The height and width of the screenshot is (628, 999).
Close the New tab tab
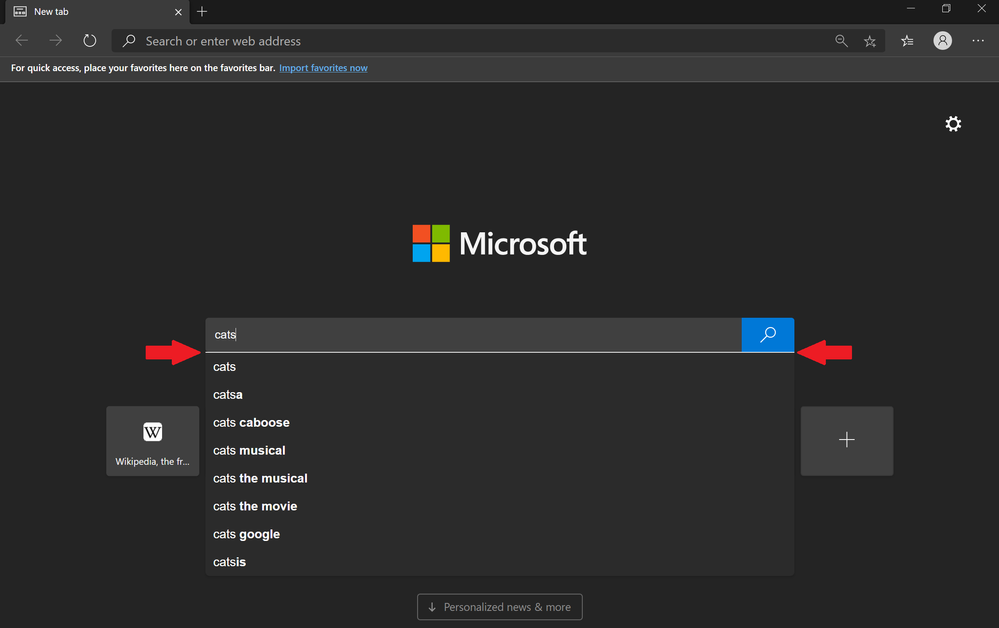178,12
